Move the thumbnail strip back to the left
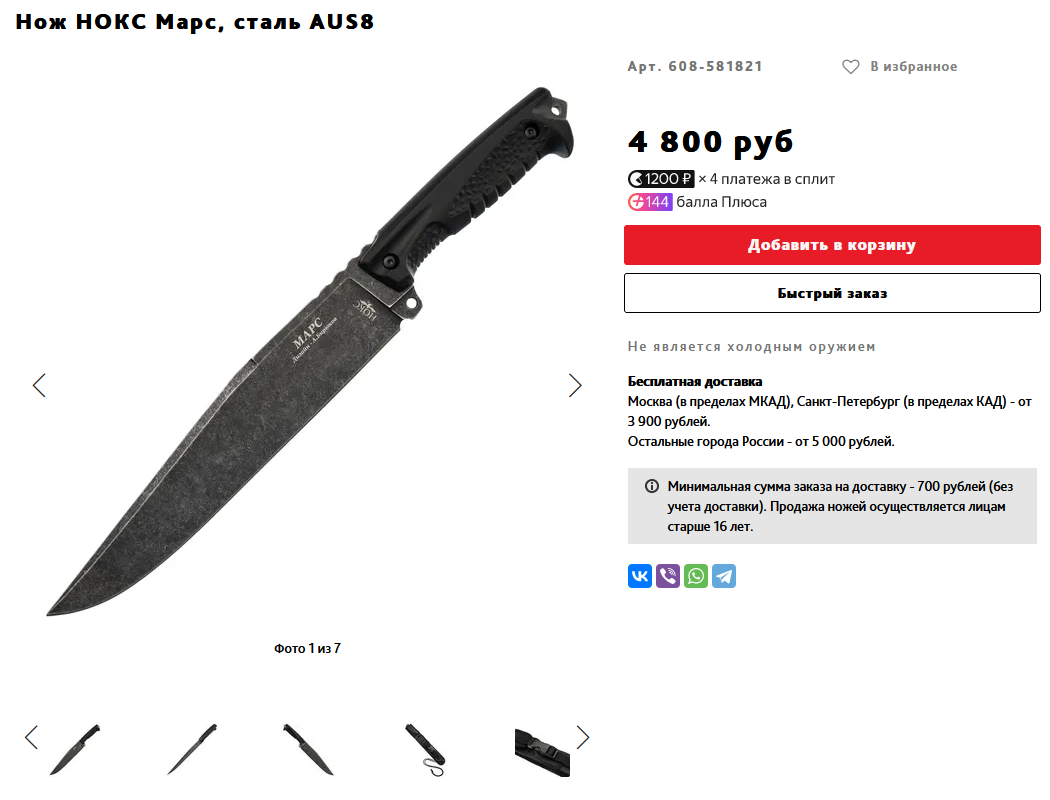Viewport: 1050px width, 800px height. [x=31, y=738]
